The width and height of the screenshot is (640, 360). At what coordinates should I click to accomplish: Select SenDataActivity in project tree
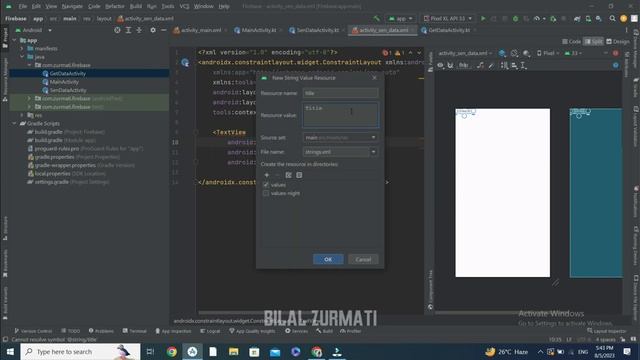pyautogui.click(x=68, y=90)
